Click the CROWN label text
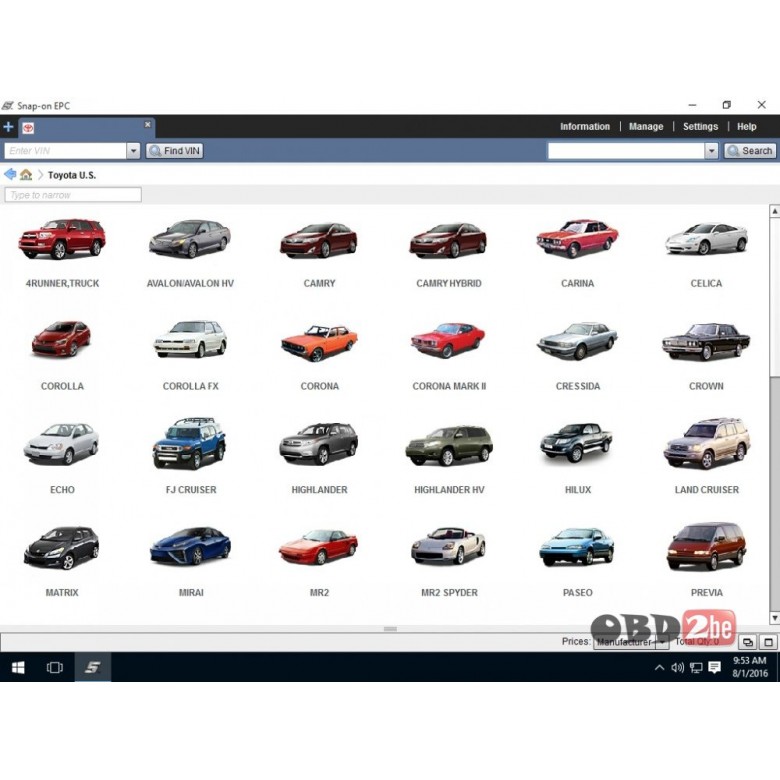The image size is (780, 780). click(706, 386)
